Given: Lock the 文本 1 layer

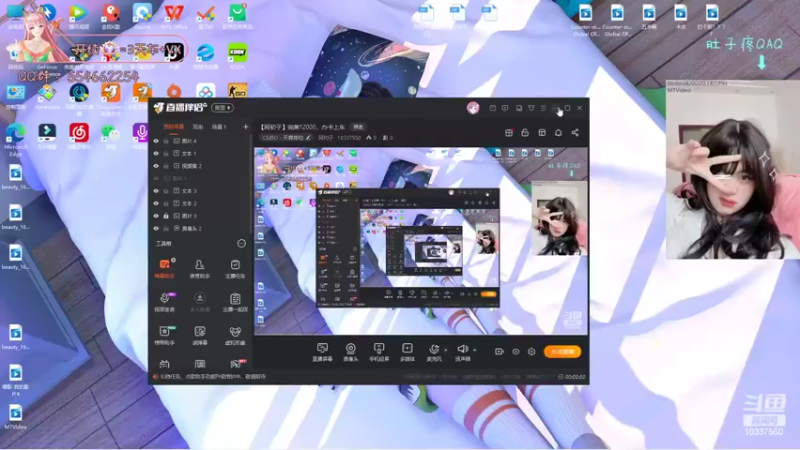Looking at the screenshot, I should pyautogui.click(x=166, y=154).
